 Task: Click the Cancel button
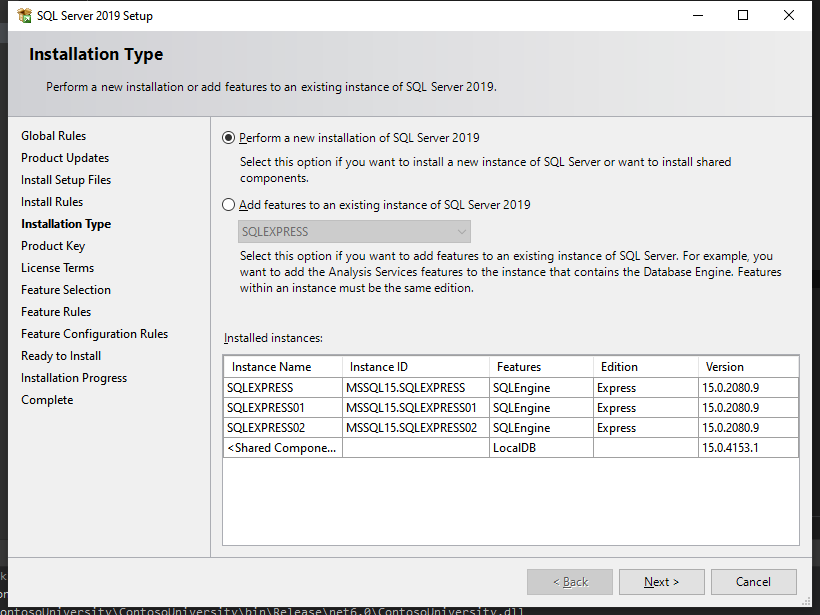pos(753,582)
